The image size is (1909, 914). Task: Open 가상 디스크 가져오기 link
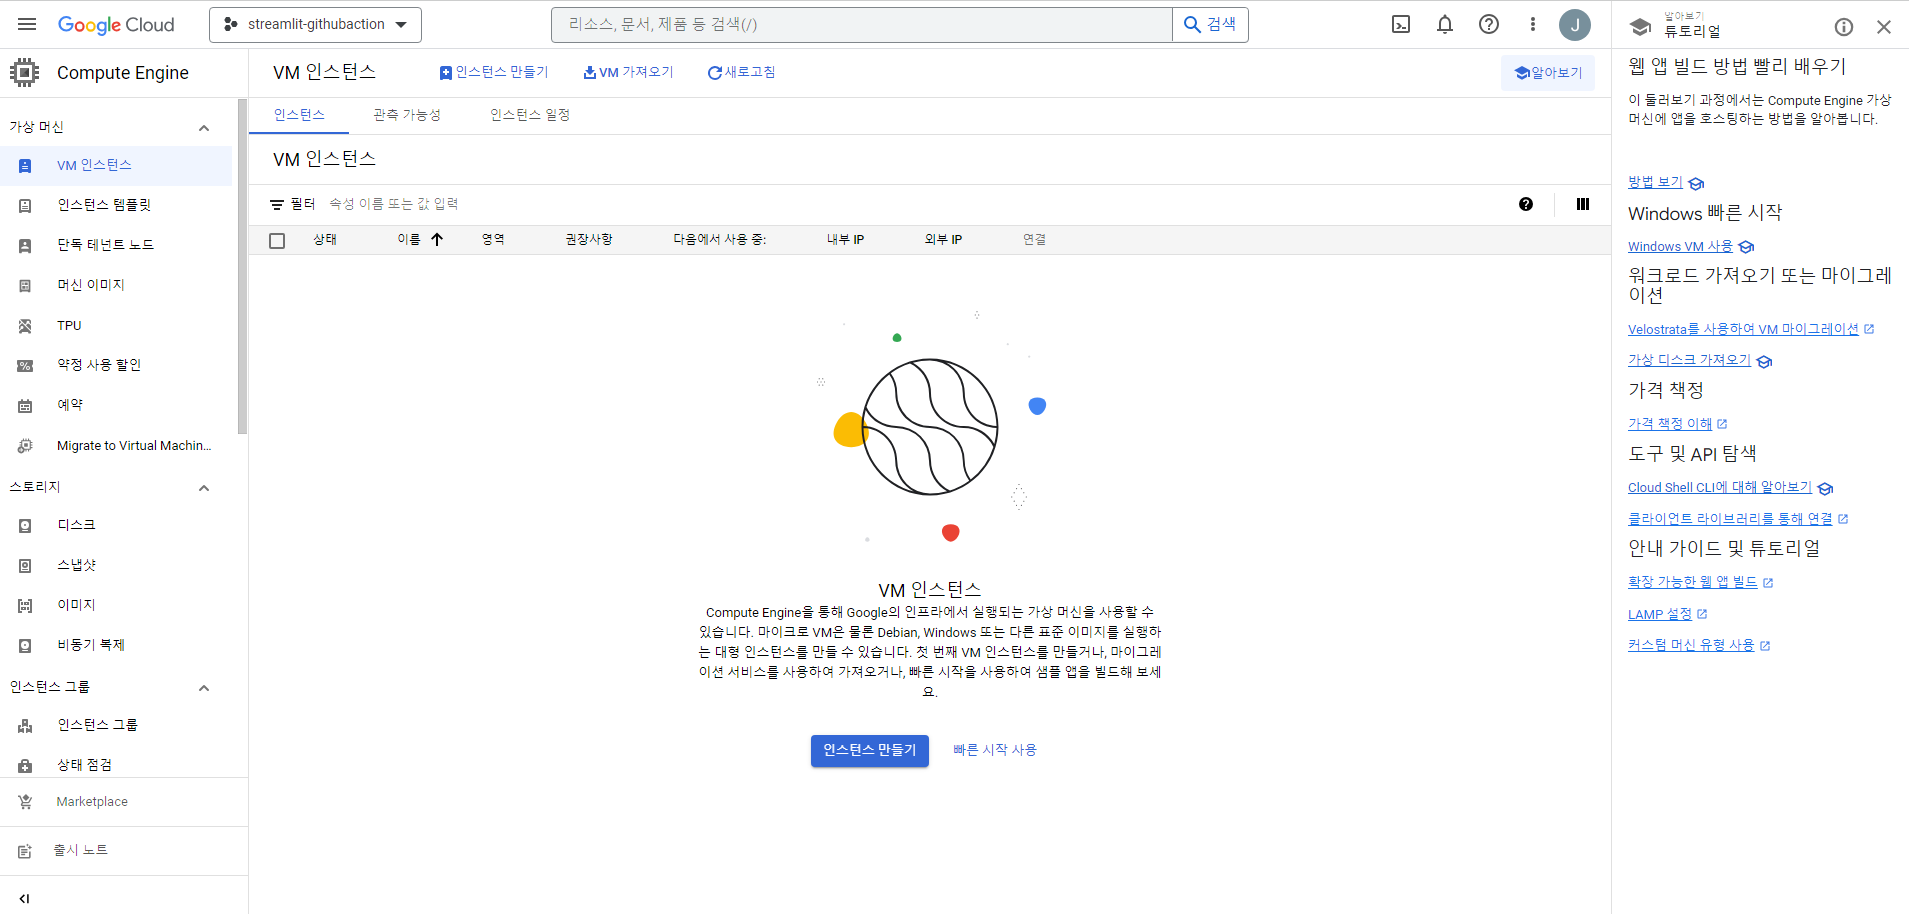[x=1689, y=360]
